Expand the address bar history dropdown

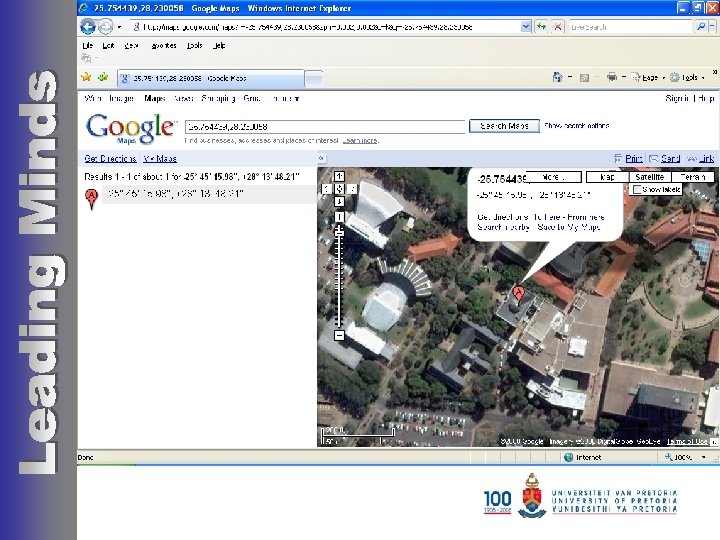[526, 27]
